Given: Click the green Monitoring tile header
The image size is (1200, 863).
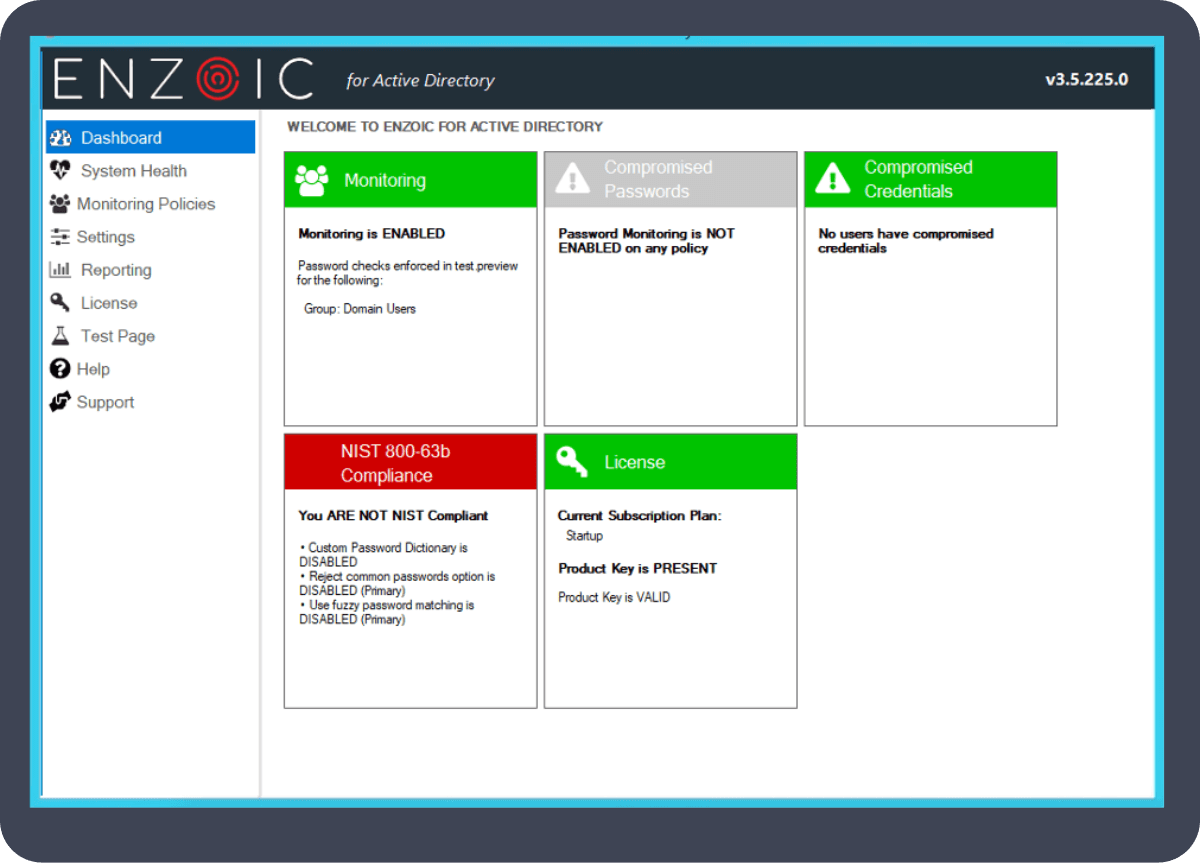Looking at the screenshot, I should click(411, 180).
